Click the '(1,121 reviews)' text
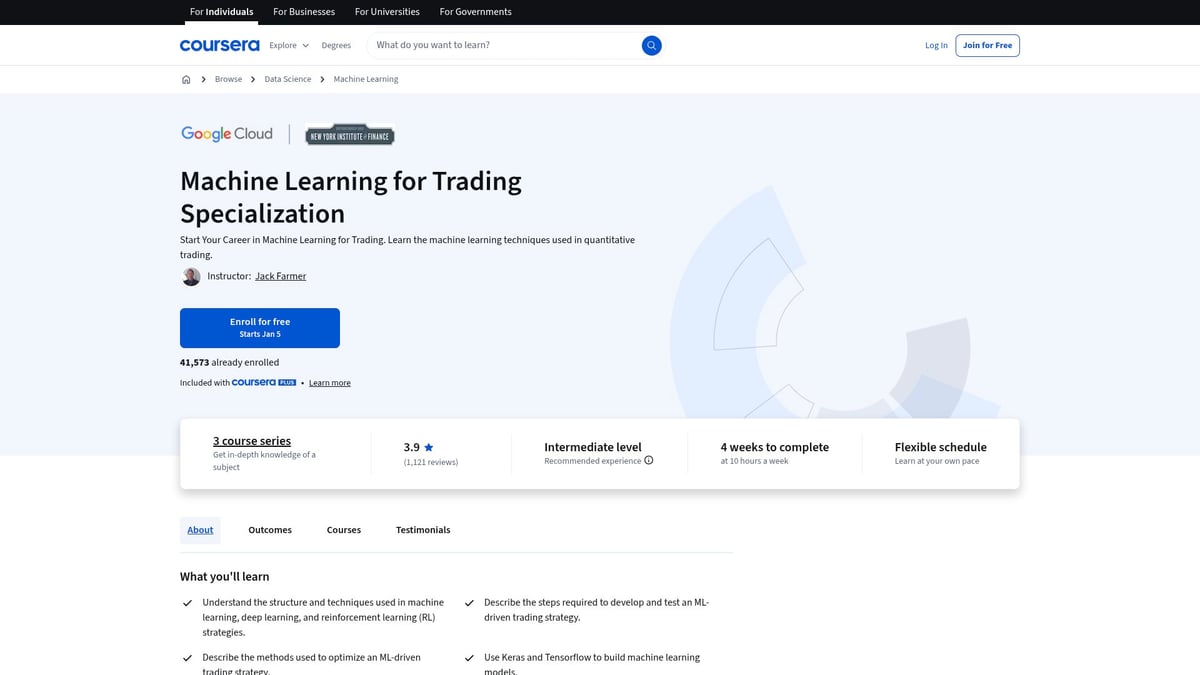The width and height of the screenshot is (1200, 675). click(x=431, y=462)
